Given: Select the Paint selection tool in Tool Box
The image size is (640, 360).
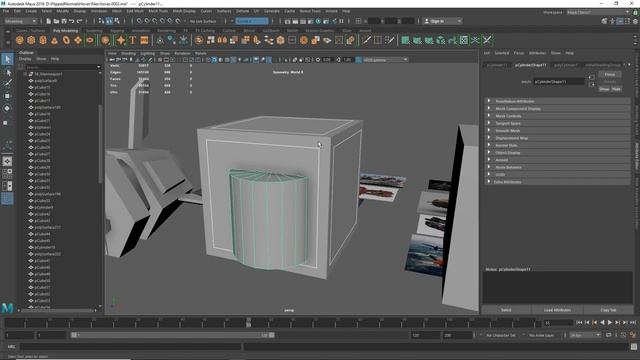Looking at the screenshot, I should click(7, 84).
